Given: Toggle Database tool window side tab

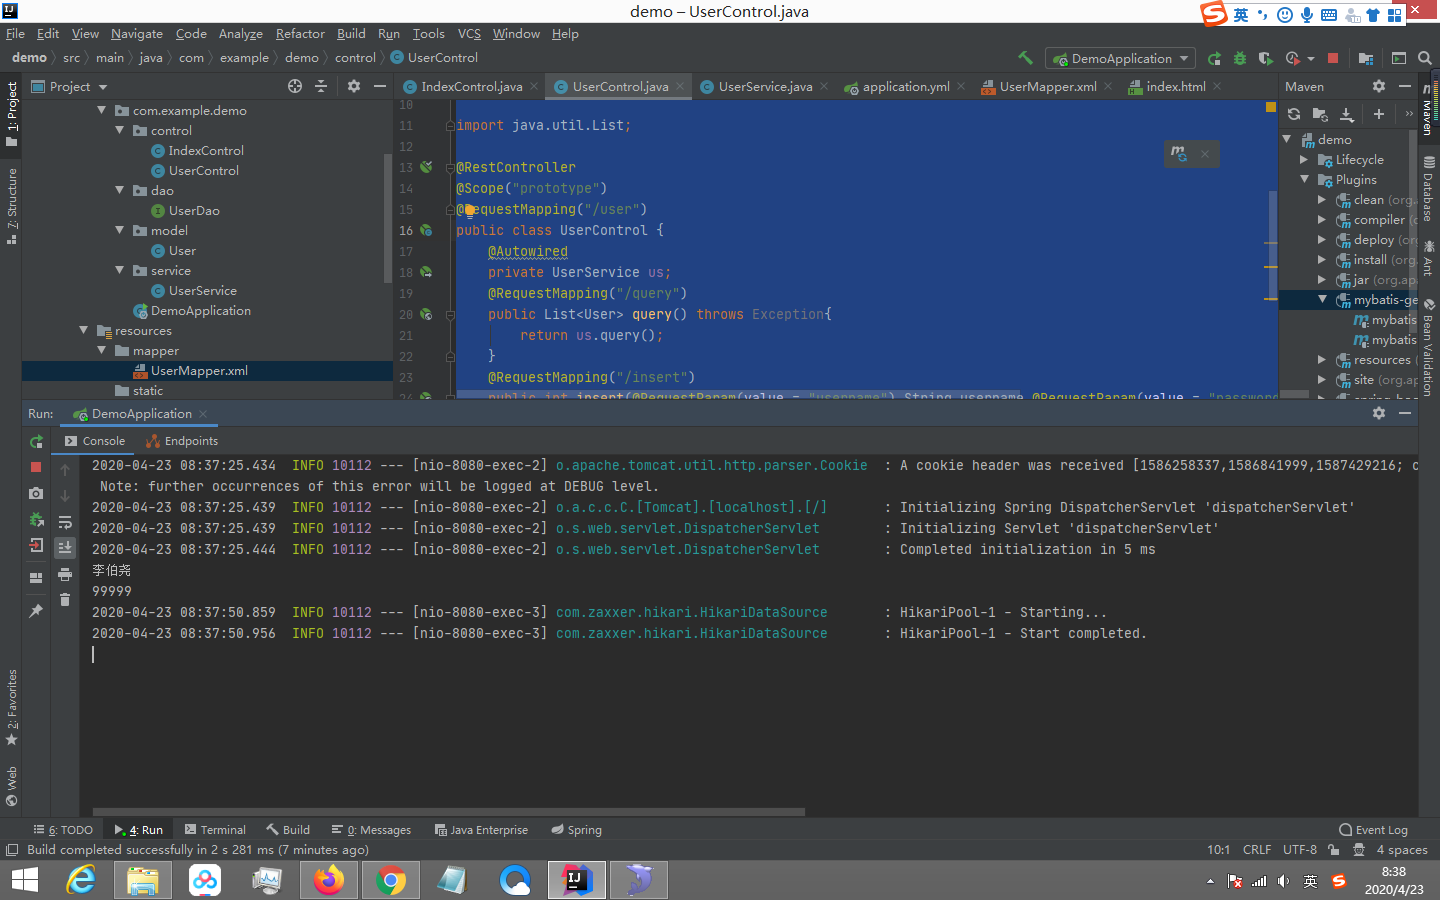Looking at the screenshot, I should pos(1429,188).
